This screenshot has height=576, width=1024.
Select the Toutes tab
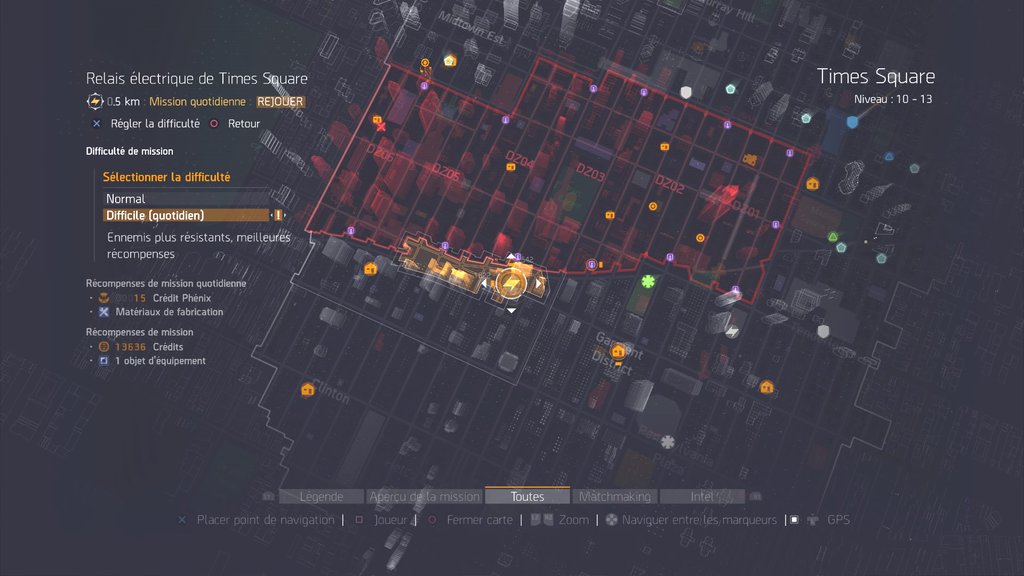click(528, 496)
